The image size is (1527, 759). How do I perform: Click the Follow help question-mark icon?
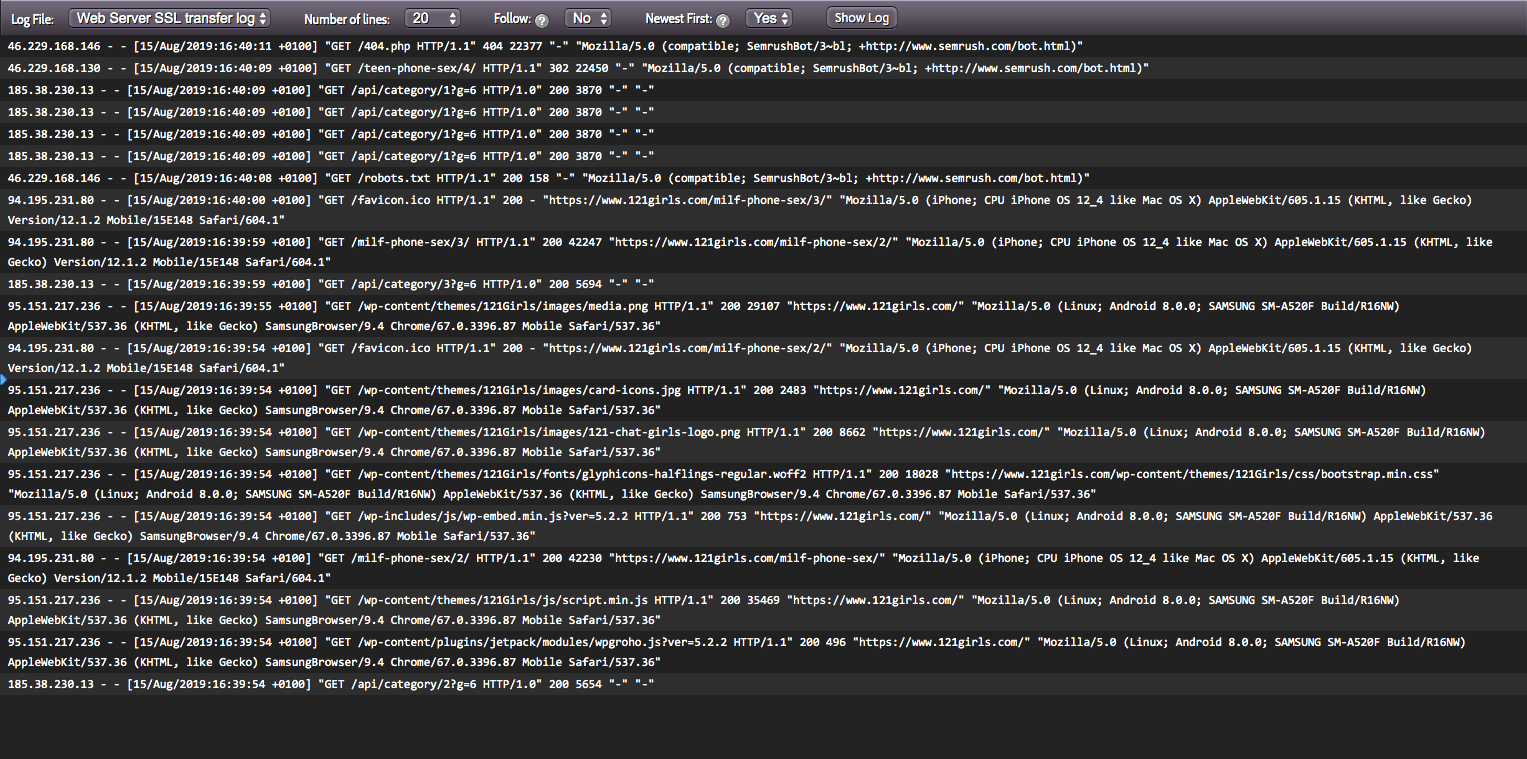click(x=541, y=18)
